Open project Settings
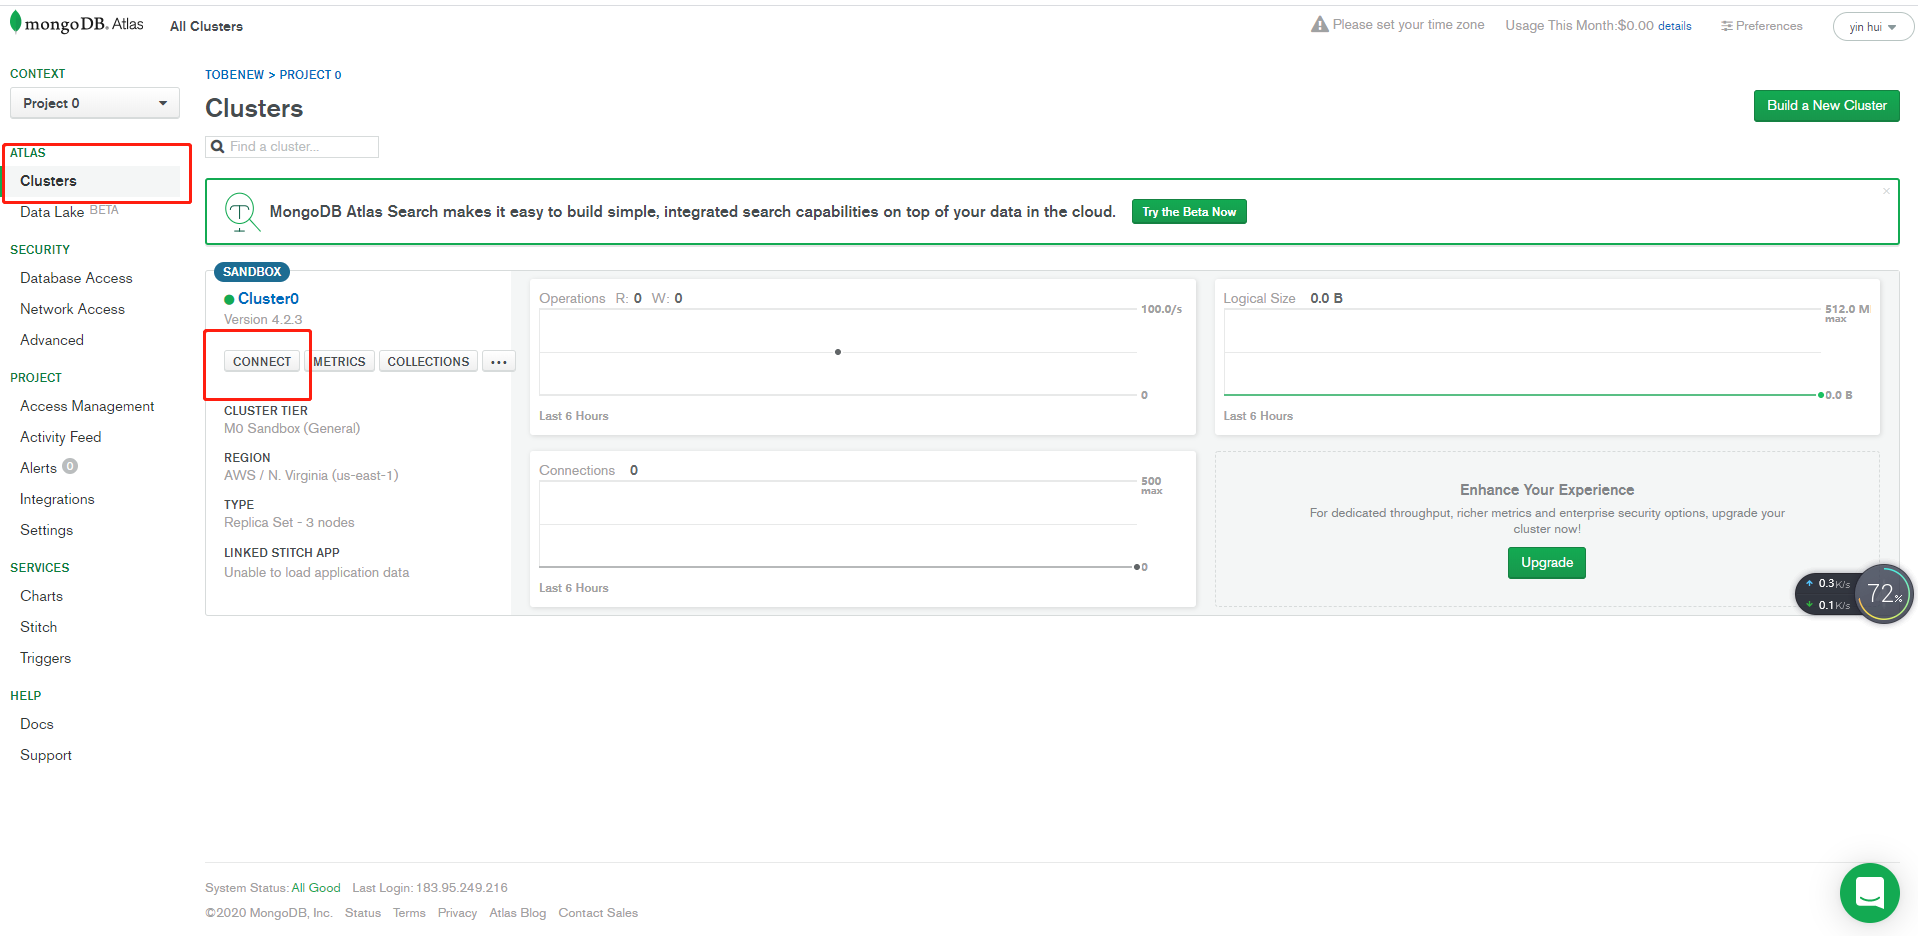This screenshot has height=936, width=1918. (x=46, y=530)
